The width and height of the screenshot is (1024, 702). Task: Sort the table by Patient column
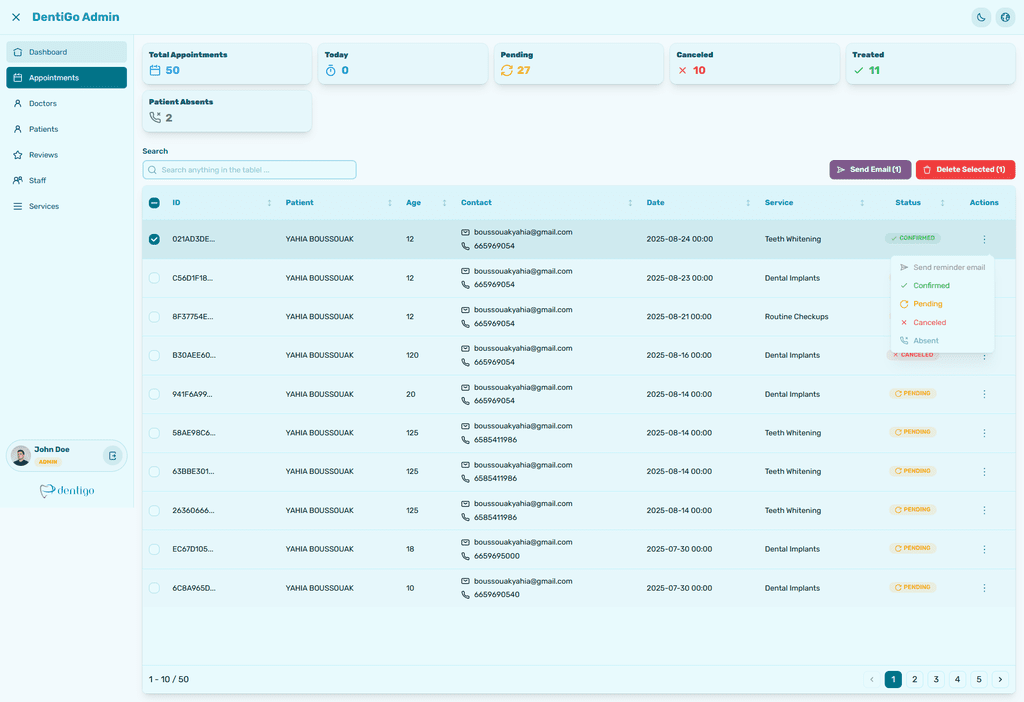tap(389, 203)
